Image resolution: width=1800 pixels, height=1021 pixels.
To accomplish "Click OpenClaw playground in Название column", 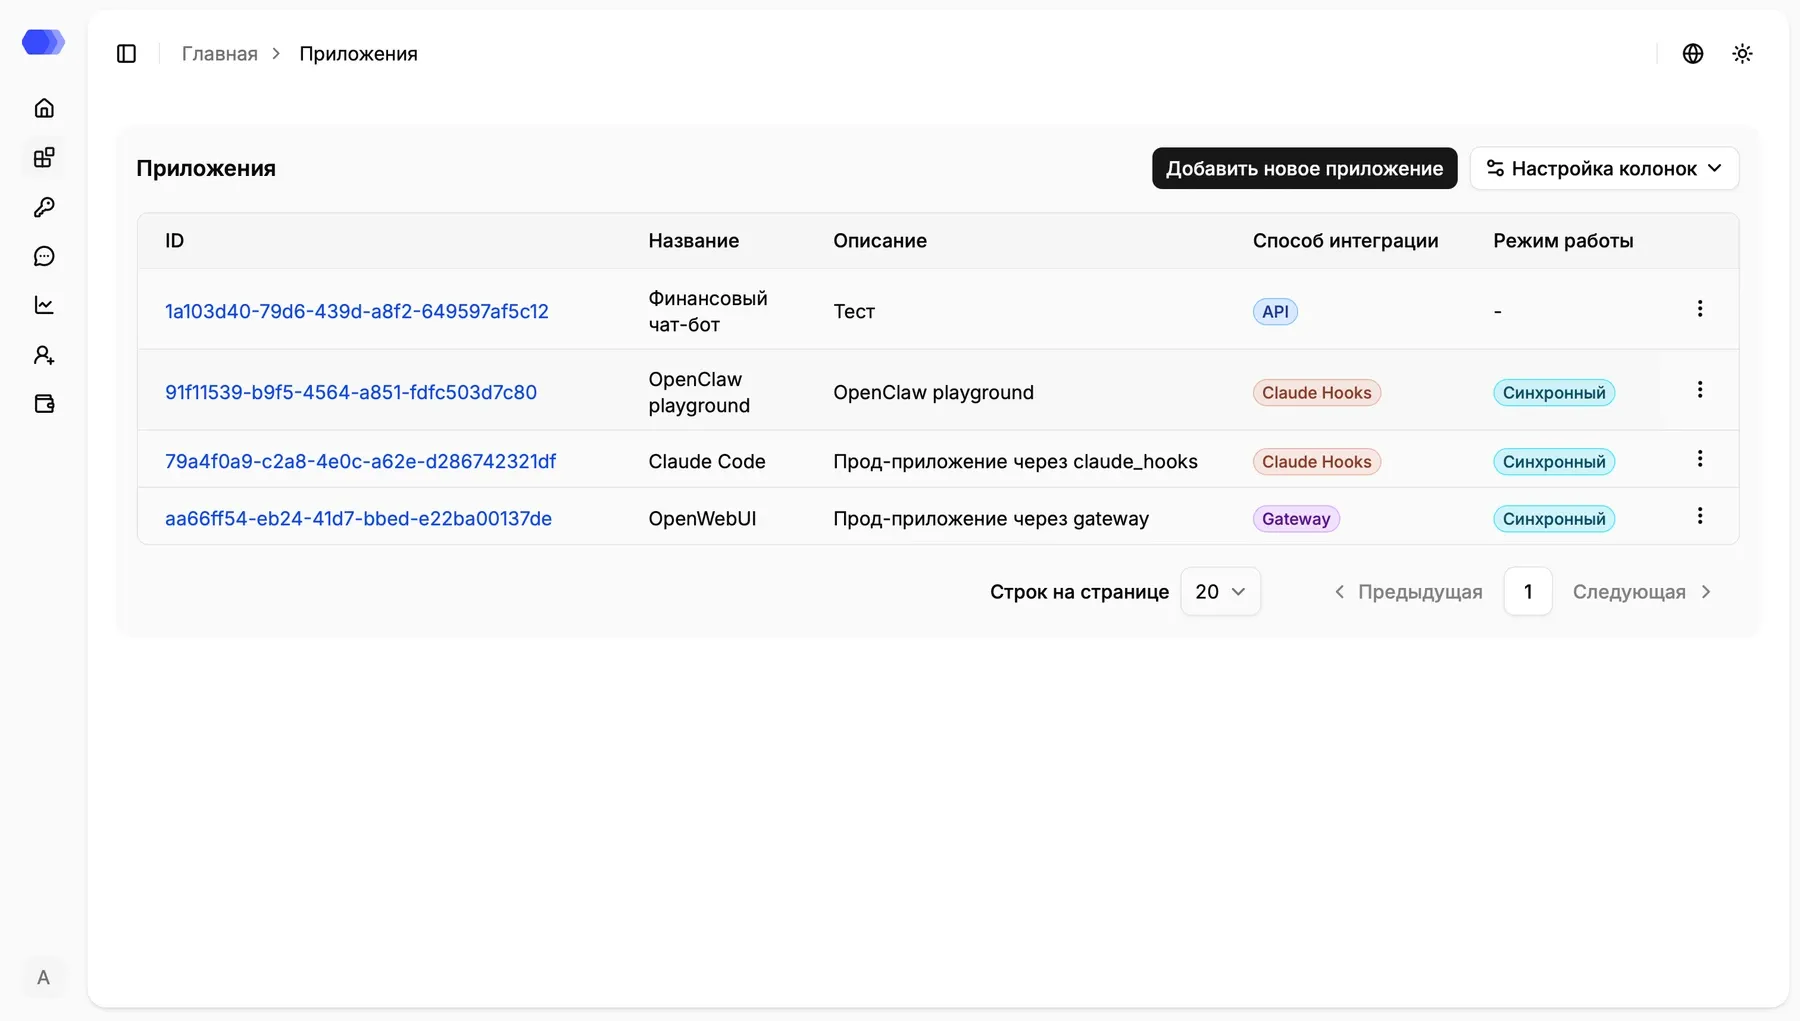I will 699,392.
